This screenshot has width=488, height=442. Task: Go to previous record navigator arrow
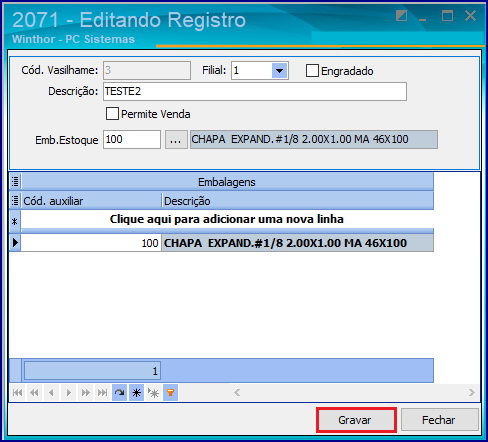[51, 393]
